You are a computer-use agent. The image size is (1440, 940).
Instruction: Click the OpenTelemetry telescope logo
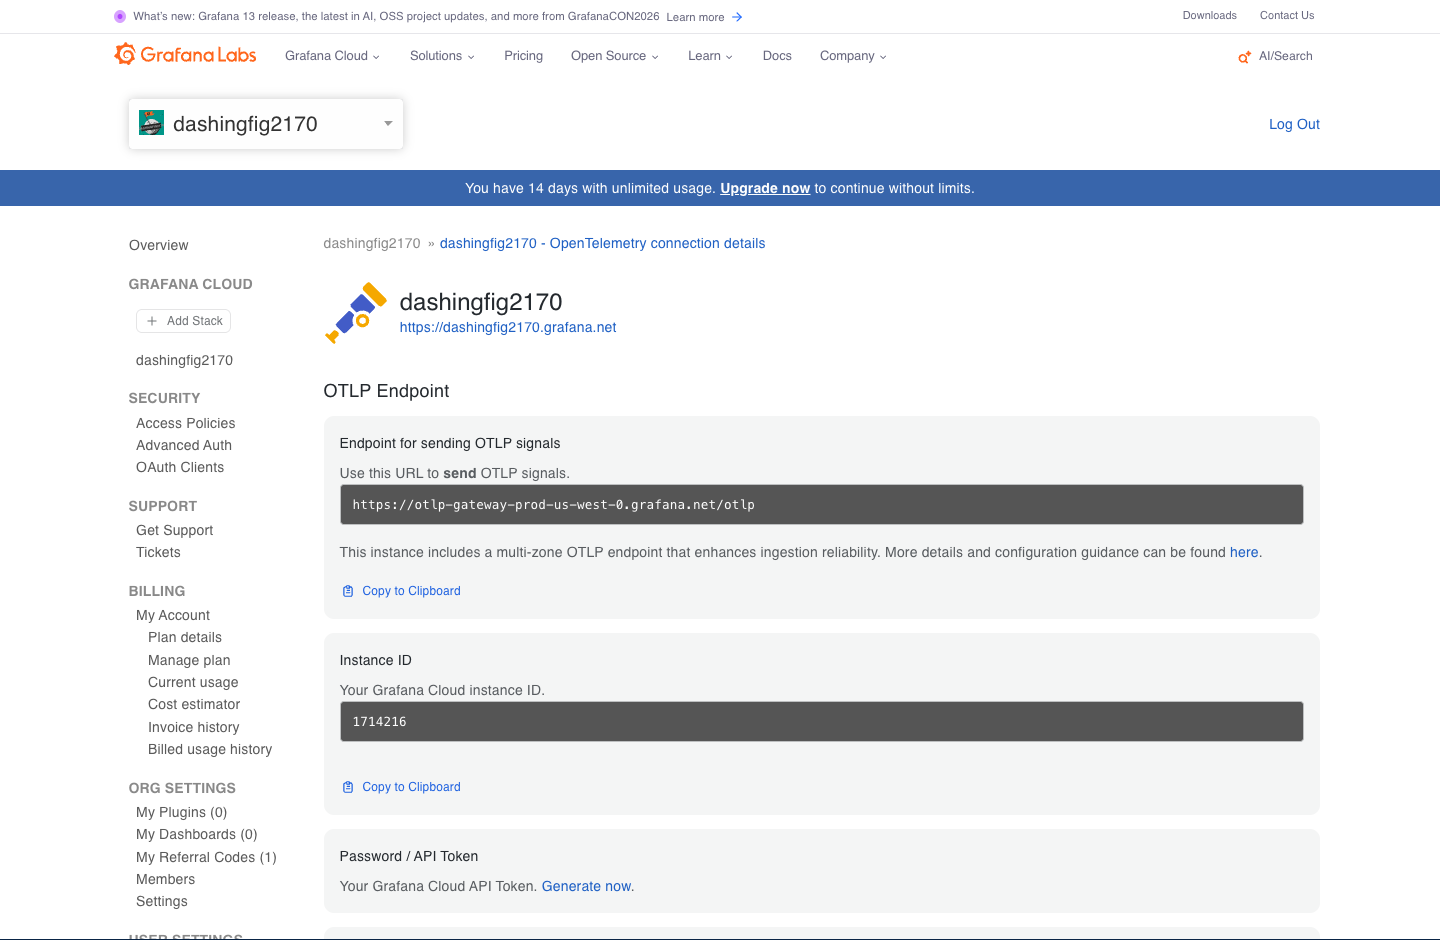[x=356, y=313]
